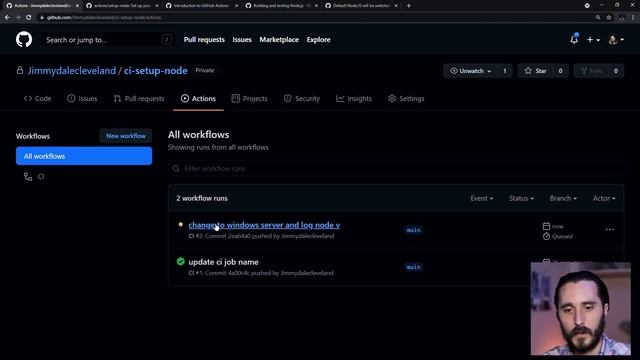The height and width of the screenshot is (360, 640).
Task: Open Explore in top navigation
Action: point(318,40)
